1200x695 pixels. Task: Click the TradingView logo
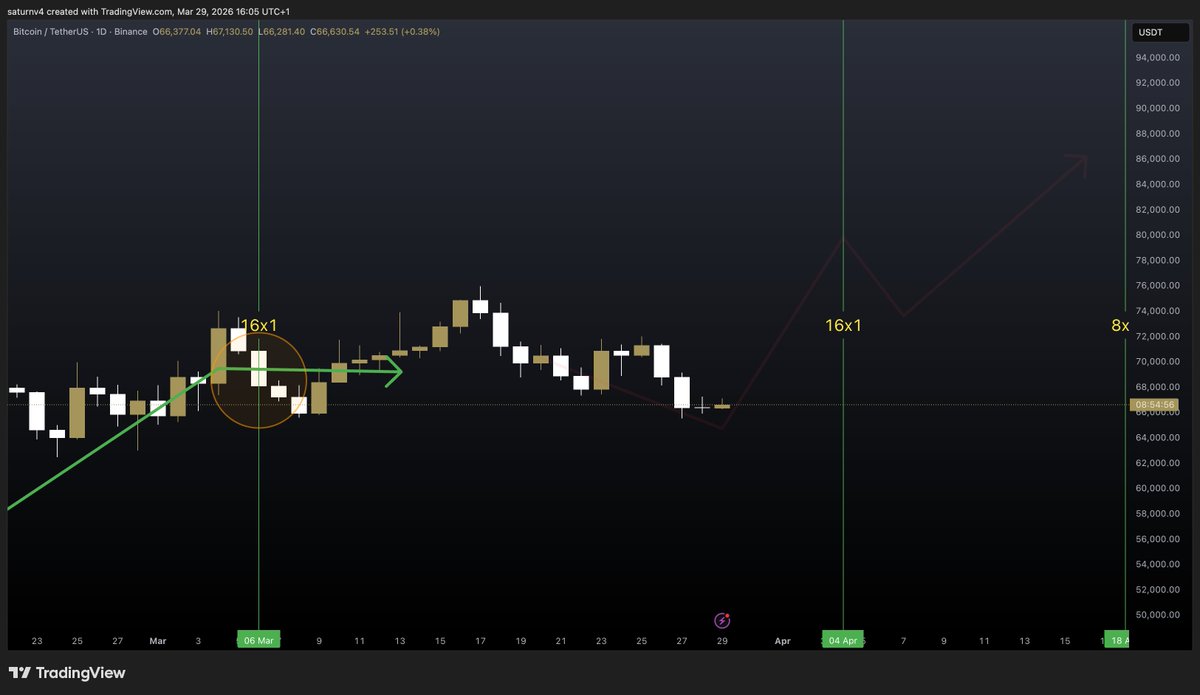pyautogui.click(x=67, y=673)
